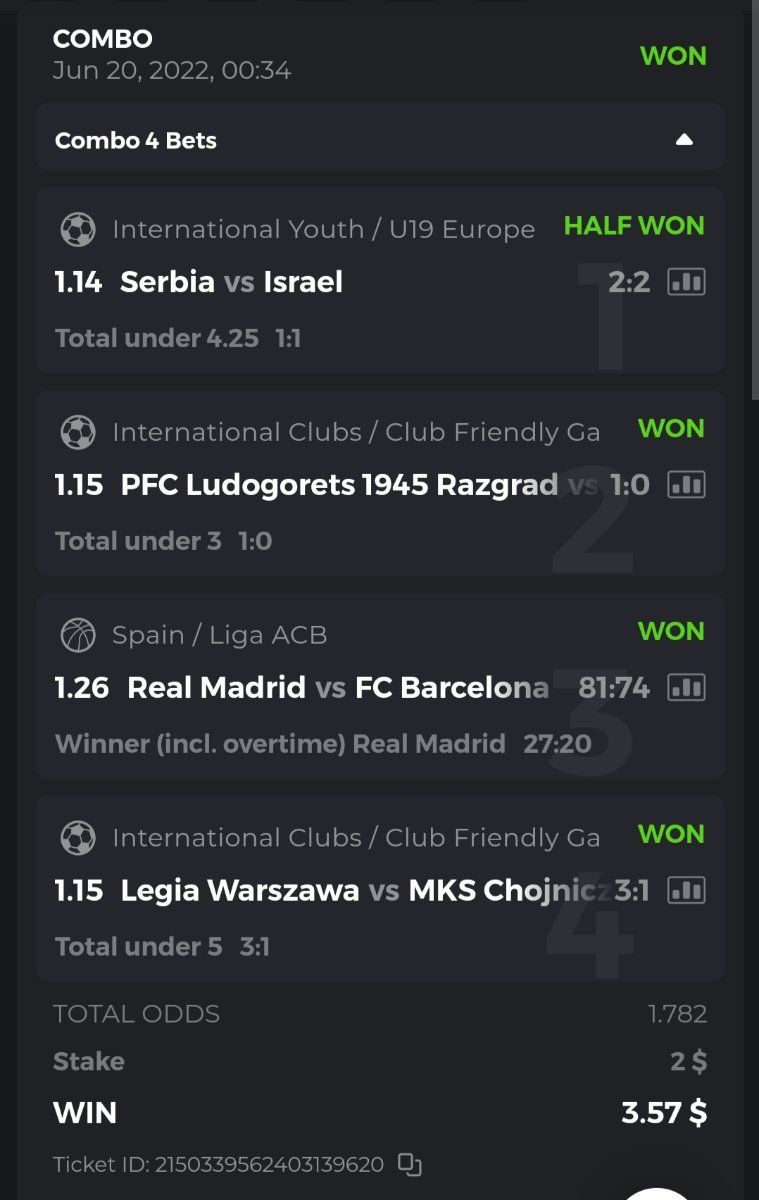759x1200 pixels.
Task: Click basketball icon beside Spain Liga ACB
Action: pyautogui.click(x=78, y=635)
